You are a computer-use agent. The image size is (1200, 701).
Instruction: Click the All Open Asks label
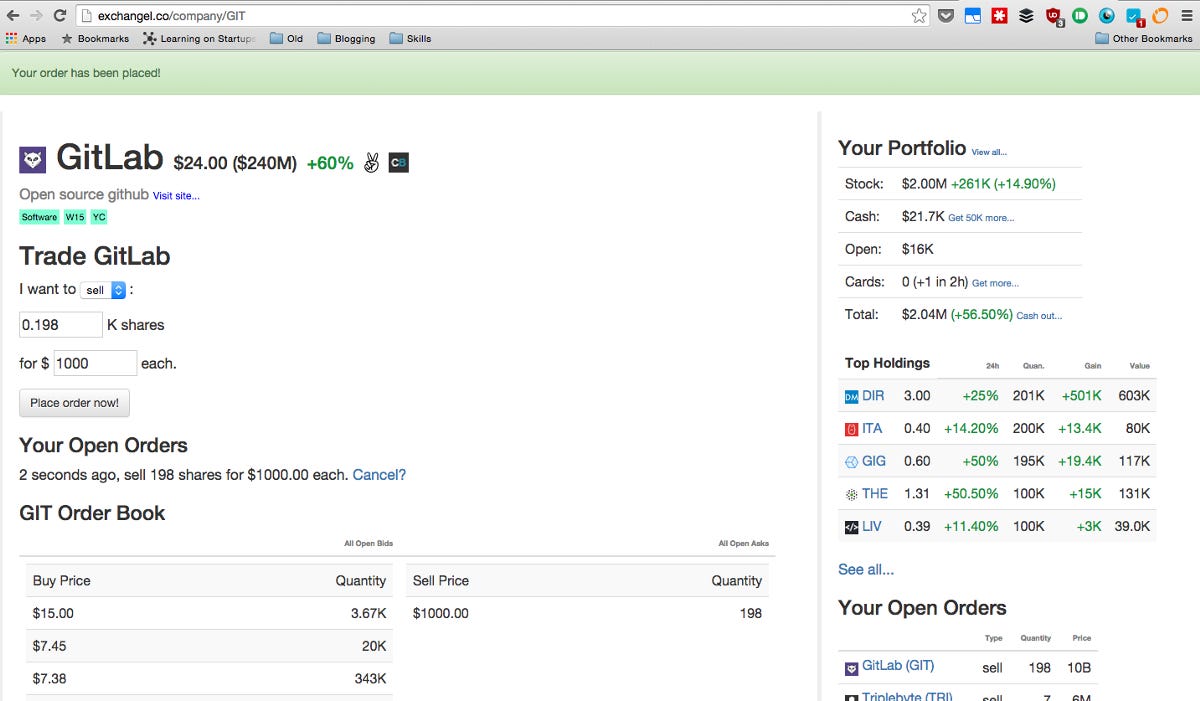[x=744, y=544]
